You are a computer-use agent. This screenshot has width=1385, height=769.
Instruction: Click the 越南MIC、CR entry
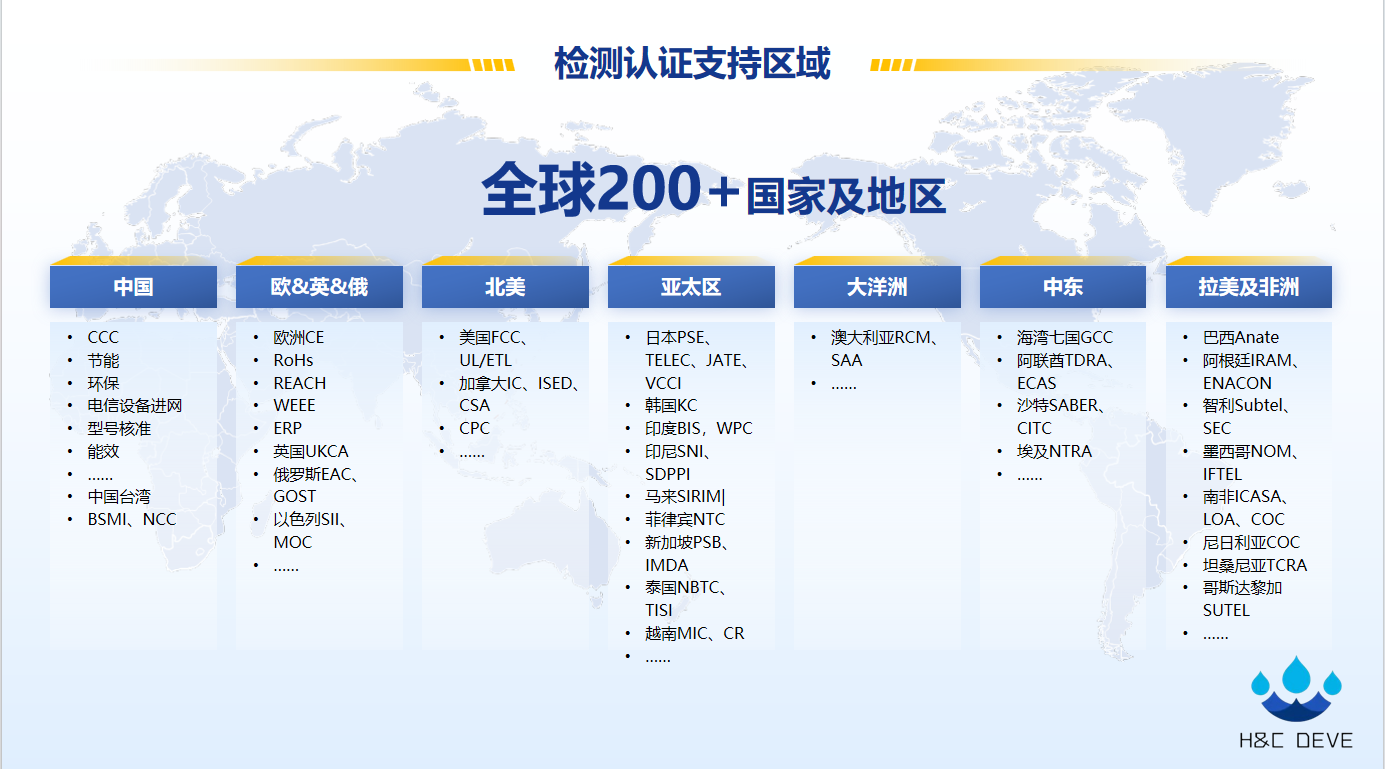pyautogui.click(x=695, y=633)
